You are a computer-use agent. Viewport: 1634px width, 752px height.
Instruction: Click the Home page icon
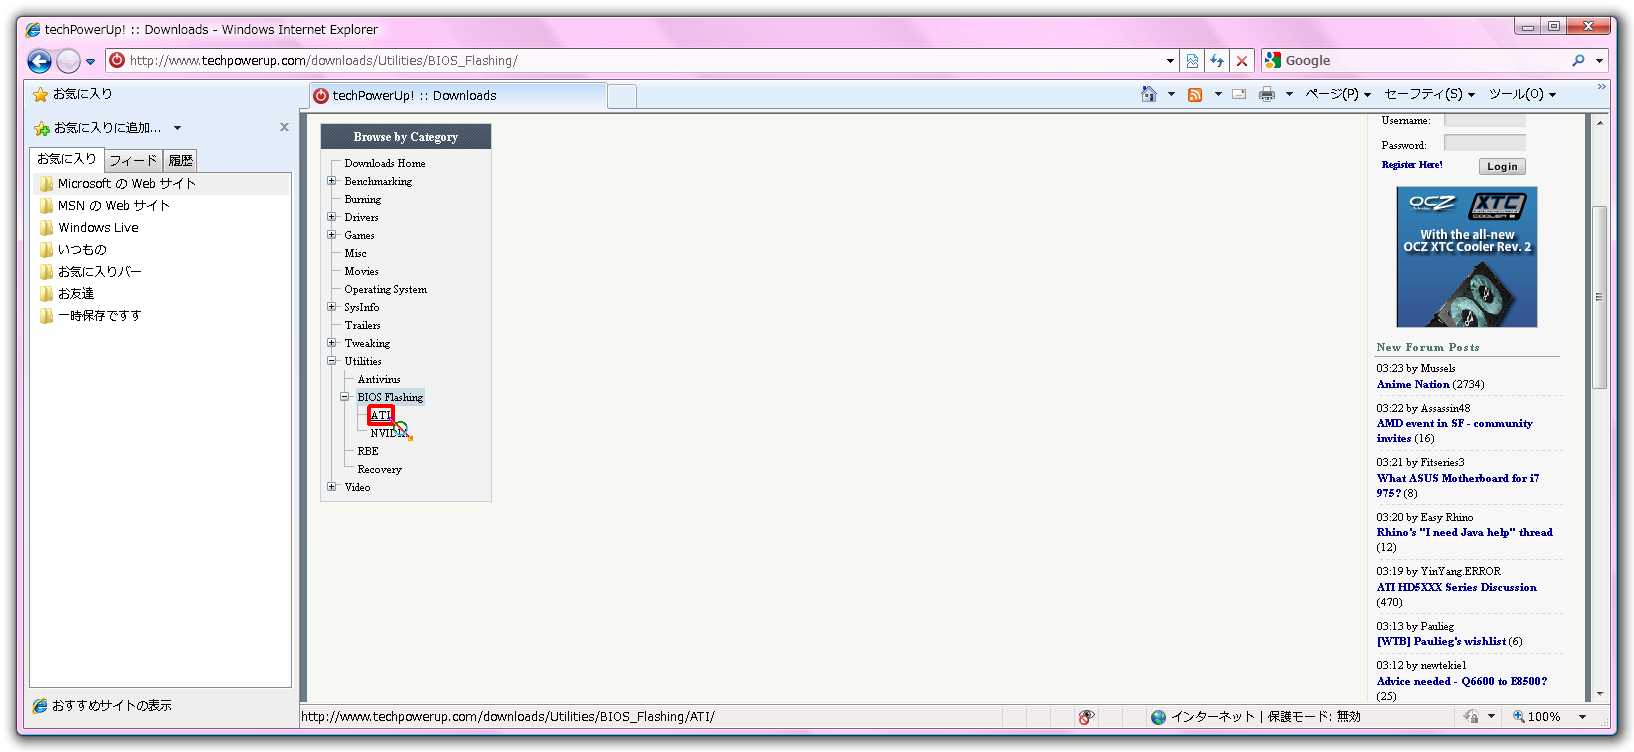point(1149,94)
